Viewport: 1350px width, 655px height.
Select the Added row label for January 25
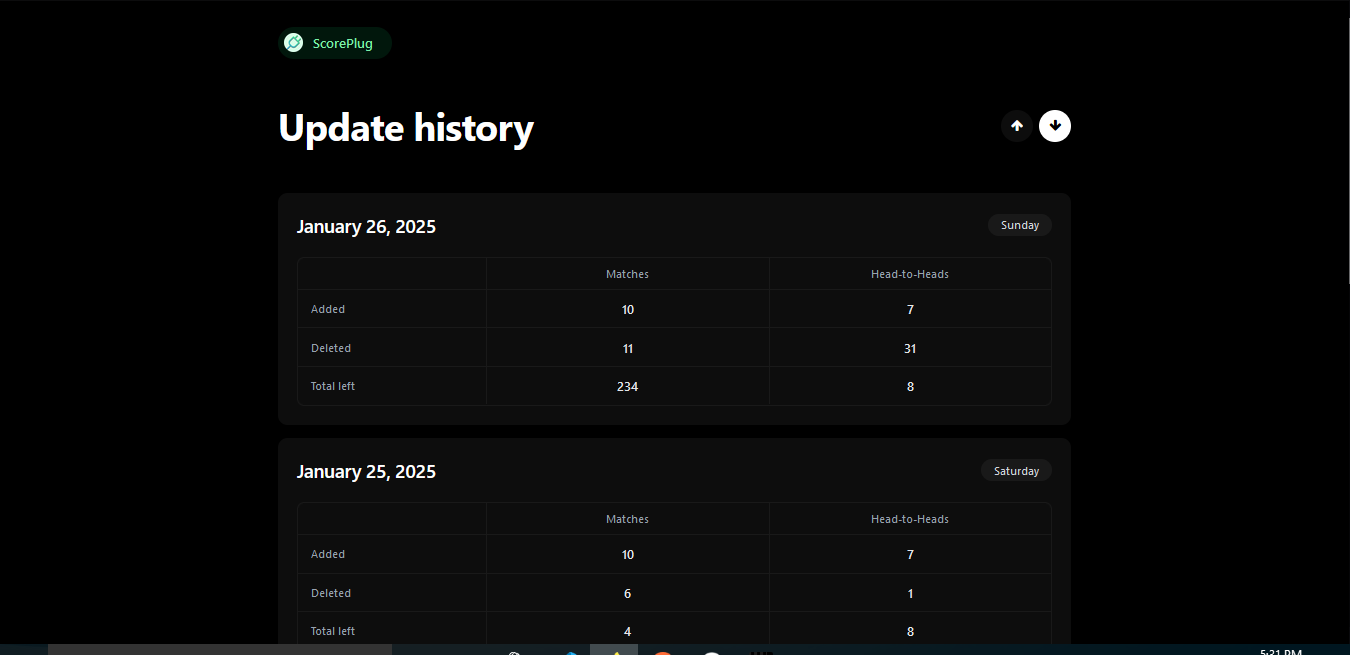click(328, 554)
